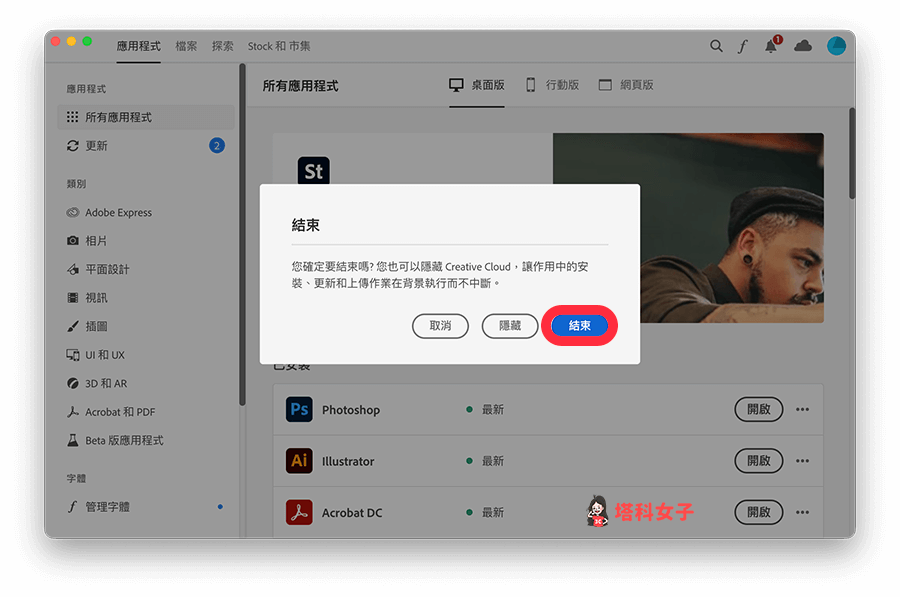900x597 pixels.
Task: Open more options for Photoshop
Action: pyautogui.click(x=802, y=409)
